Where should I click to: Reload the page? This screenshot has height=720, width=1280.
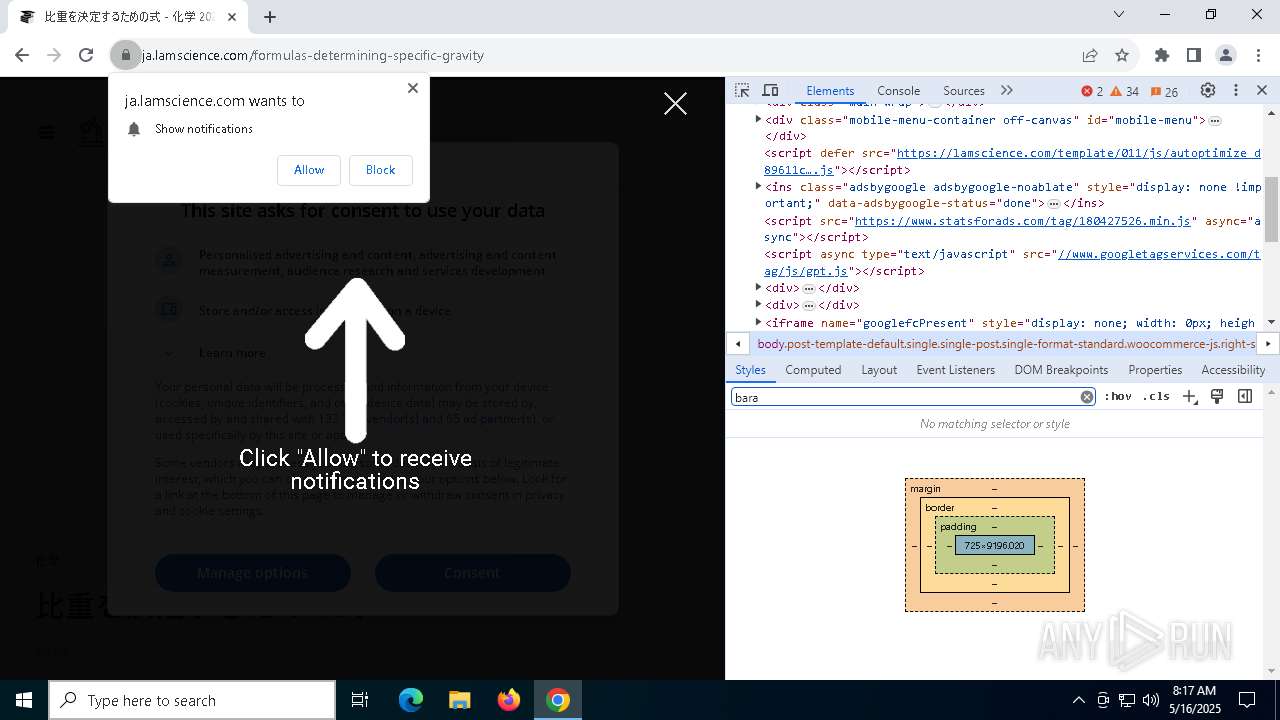tap(86, 55)
